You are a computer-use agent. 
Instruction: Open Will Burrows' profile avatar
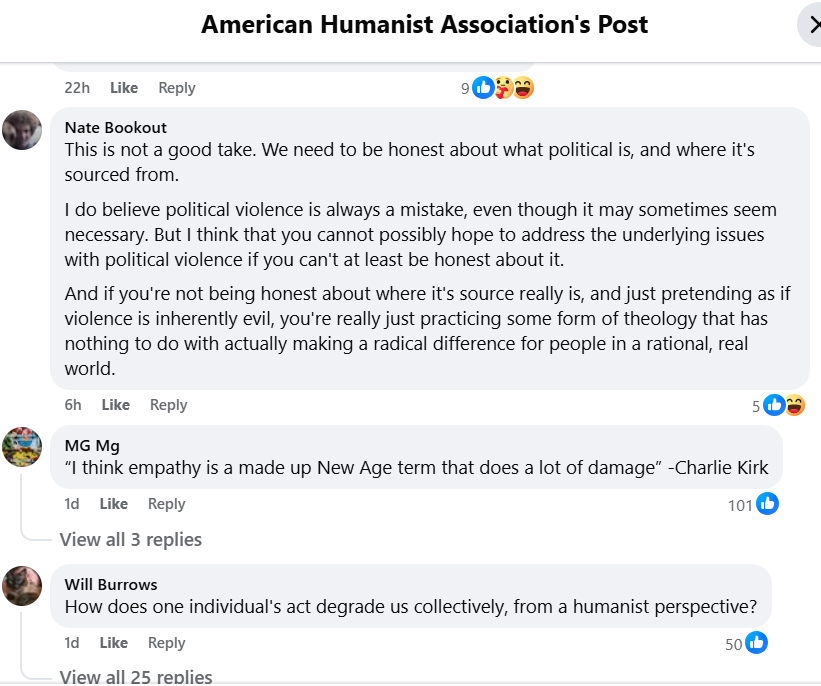click(22, 586)
